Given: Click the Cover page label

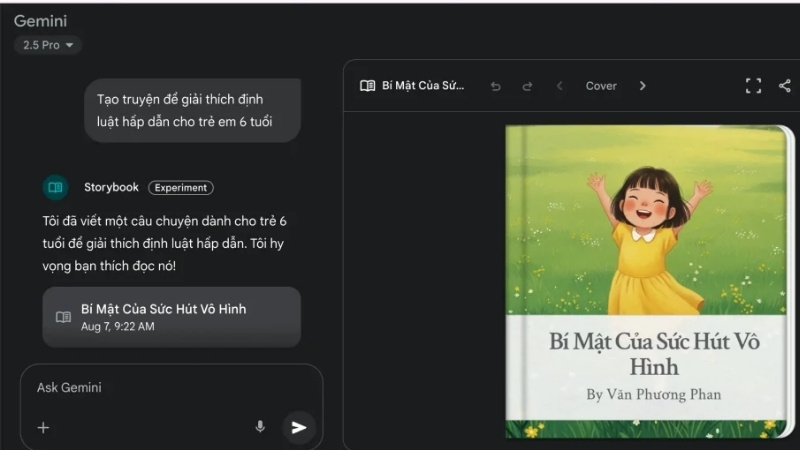Looking at the screenshot, I should pyautogui.click(x=601, y=86).
